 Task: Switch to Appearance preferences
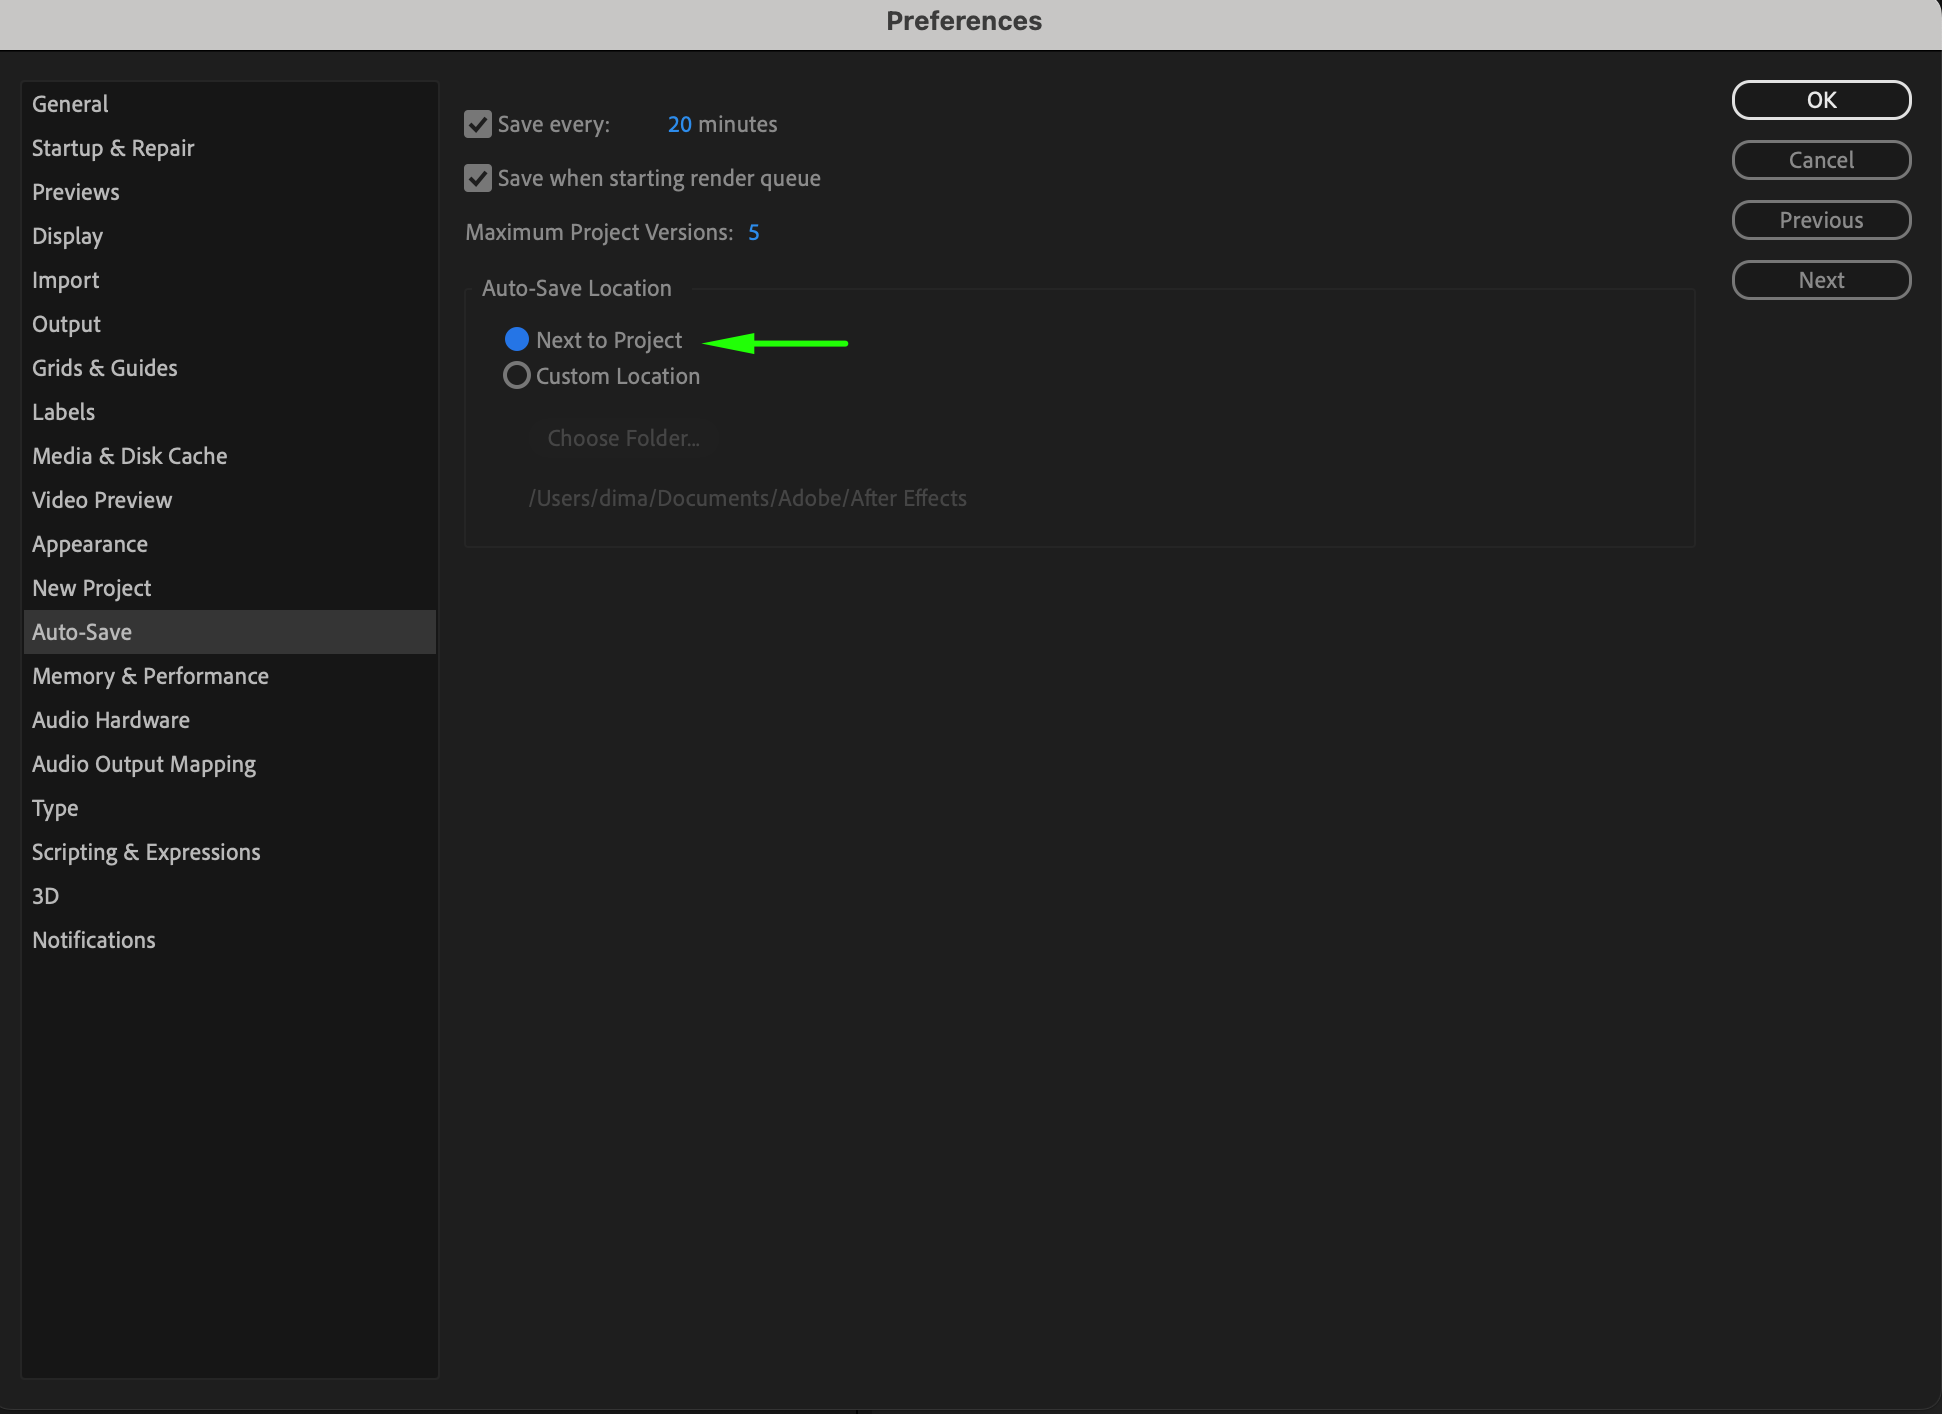[x=90, y=544]
